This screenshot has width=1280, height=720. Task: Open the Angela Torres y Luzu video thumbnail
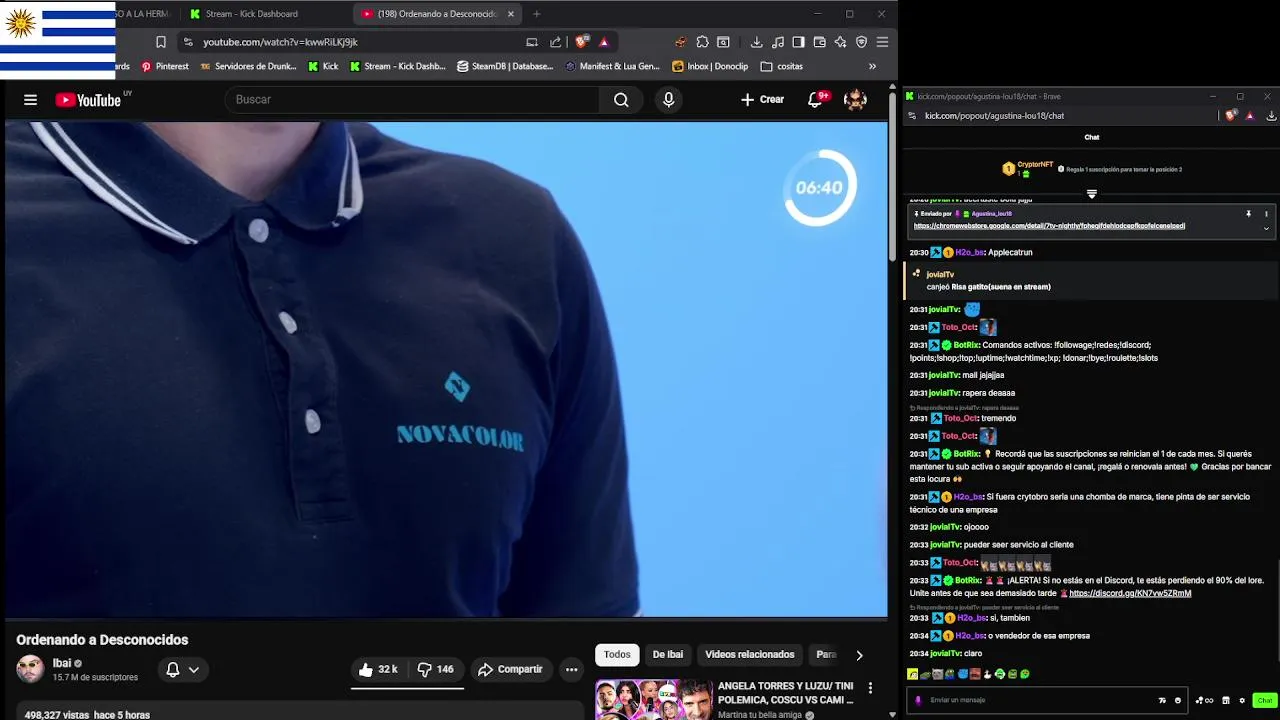pyautogui.click(x=653, y=700)
